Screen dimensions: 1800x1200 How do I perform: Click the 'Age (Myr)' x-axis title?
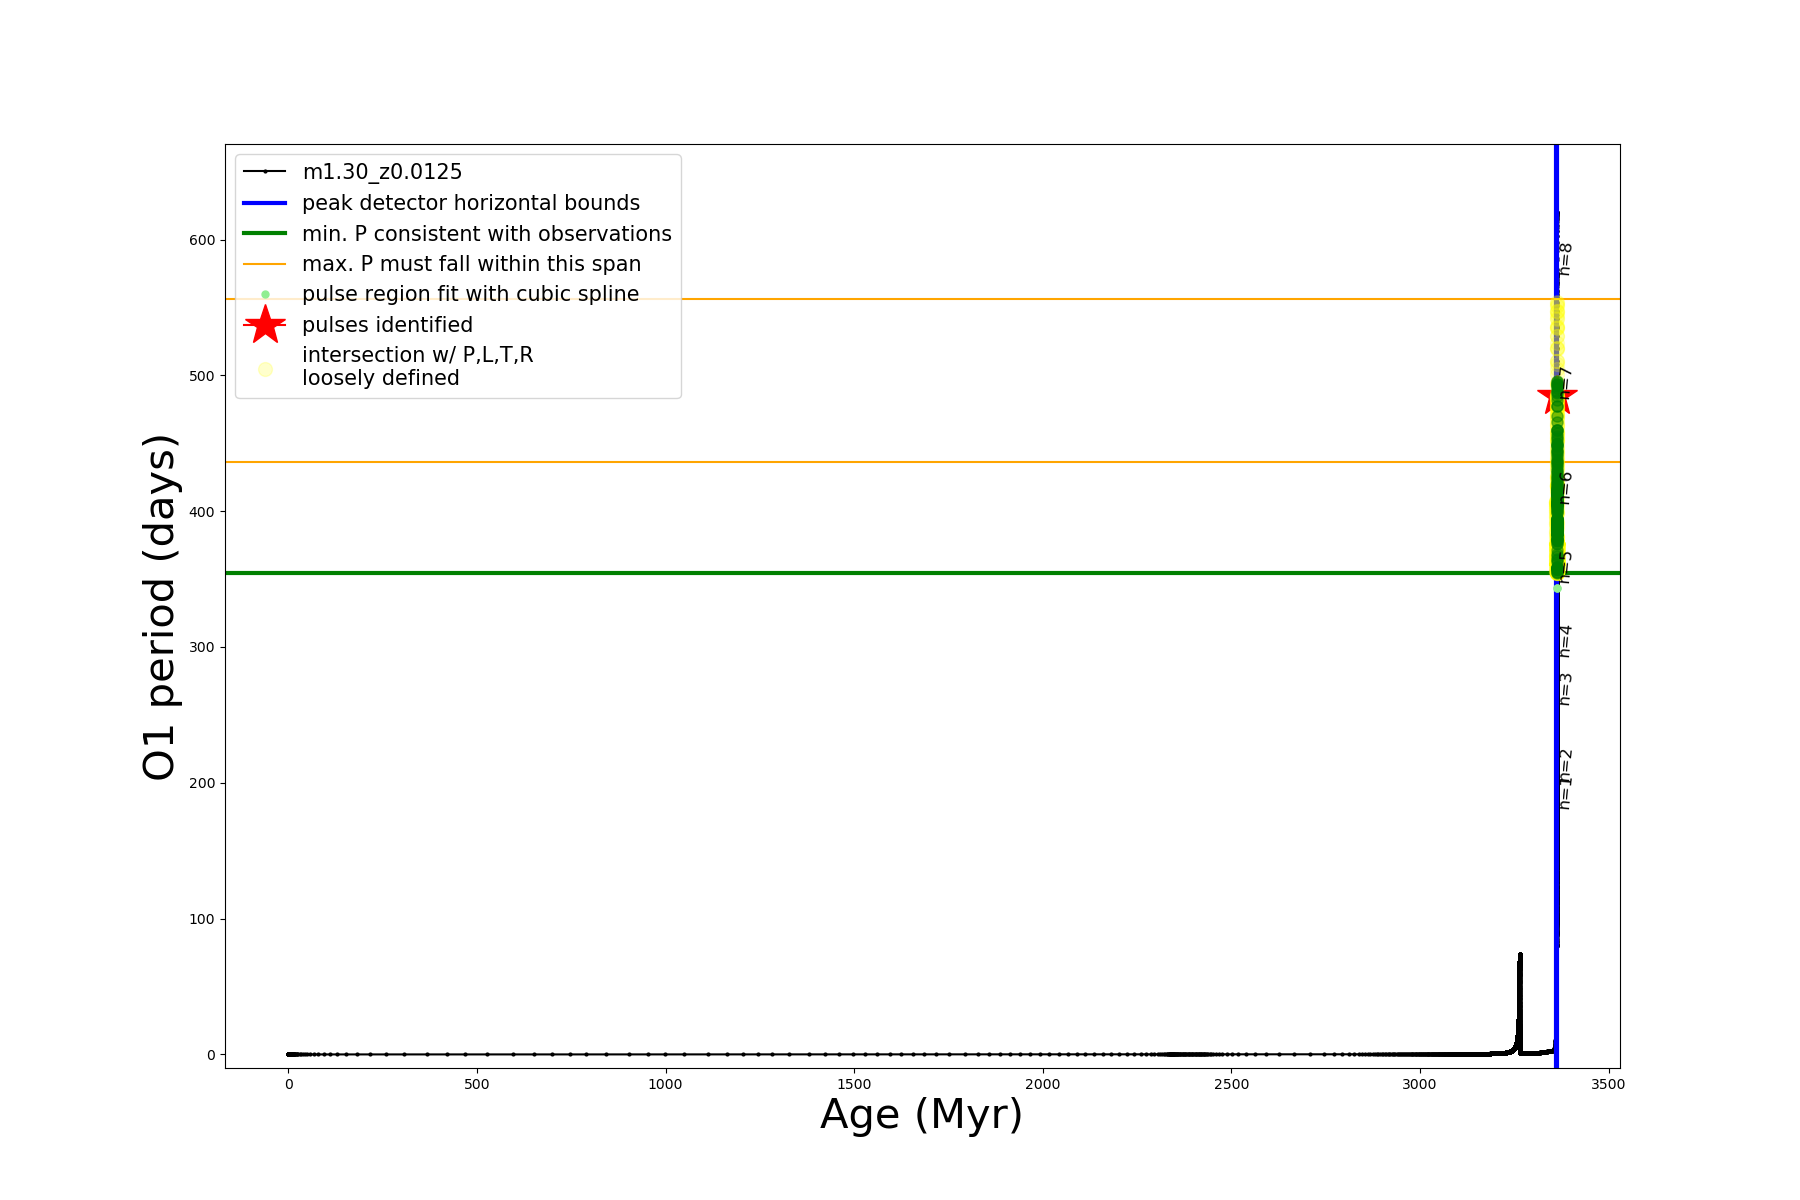(921, 1115)
